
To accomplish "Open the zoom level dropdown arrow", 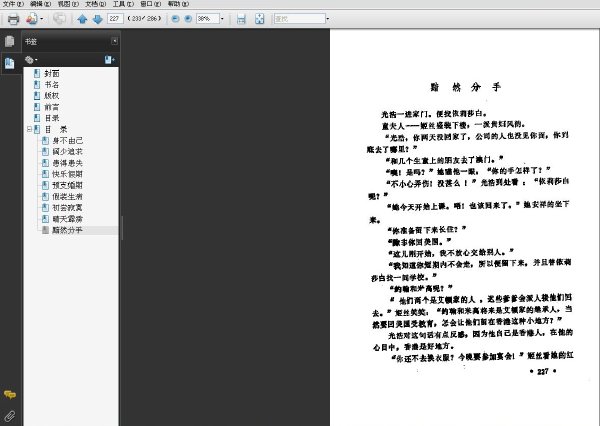I will click(222, 19).
